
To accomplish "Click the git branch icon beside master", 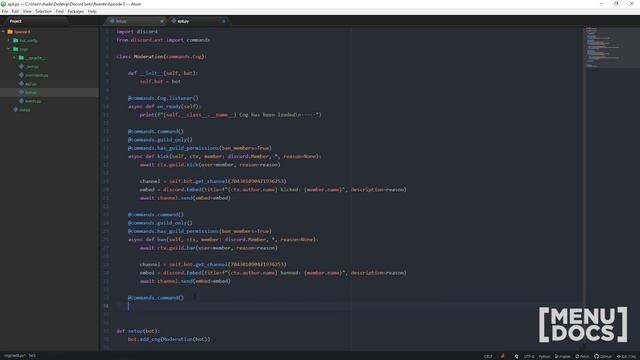I will [556, 356].
